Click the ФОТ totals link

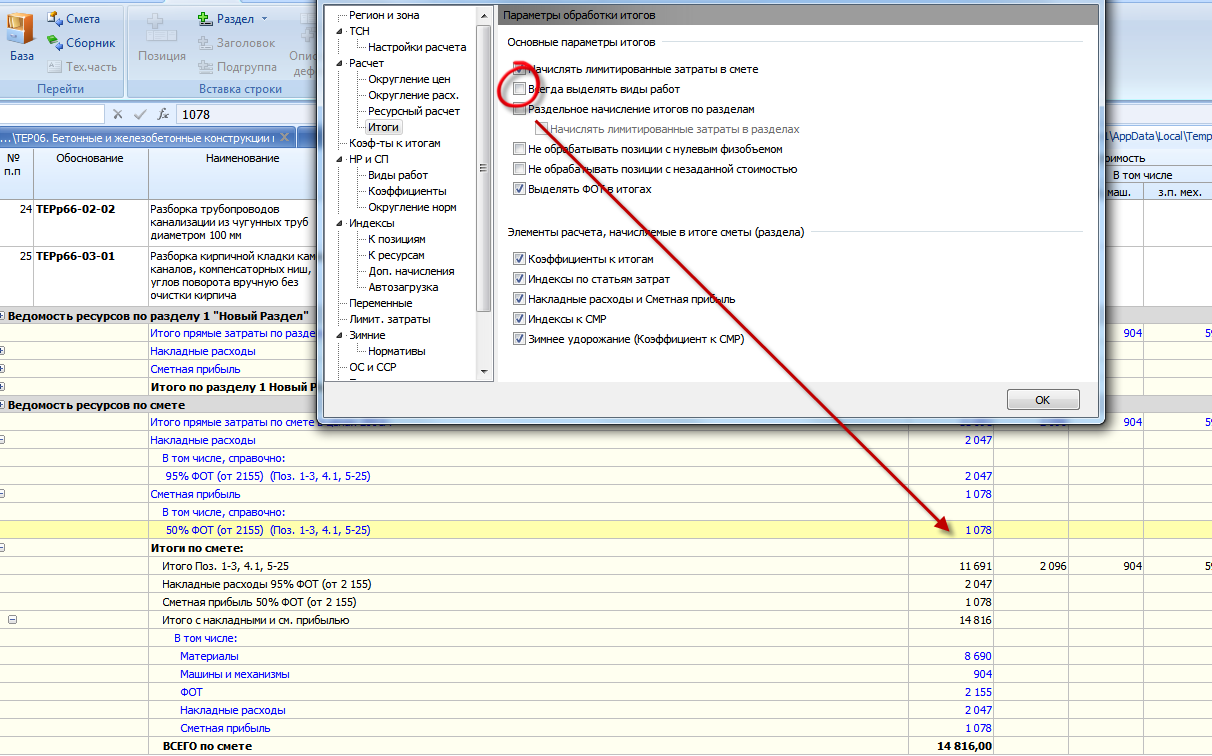pos(191,692)
